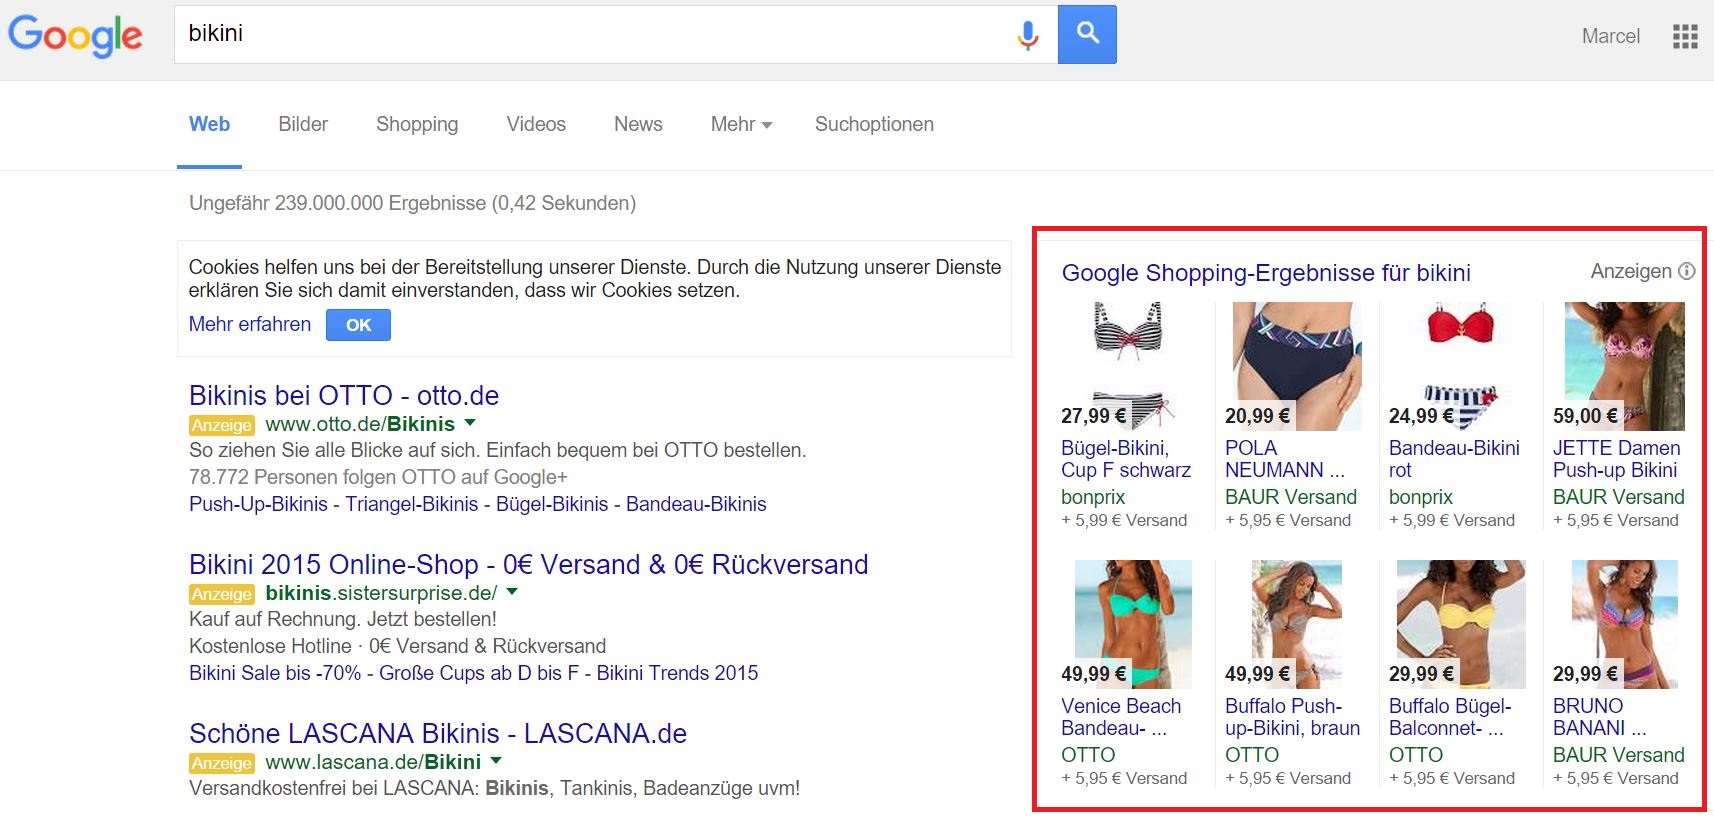Start voice search with the microphone icon
Image resolution: width=1714 pixels, height=818 pixels.
(x=1027, y=35)
